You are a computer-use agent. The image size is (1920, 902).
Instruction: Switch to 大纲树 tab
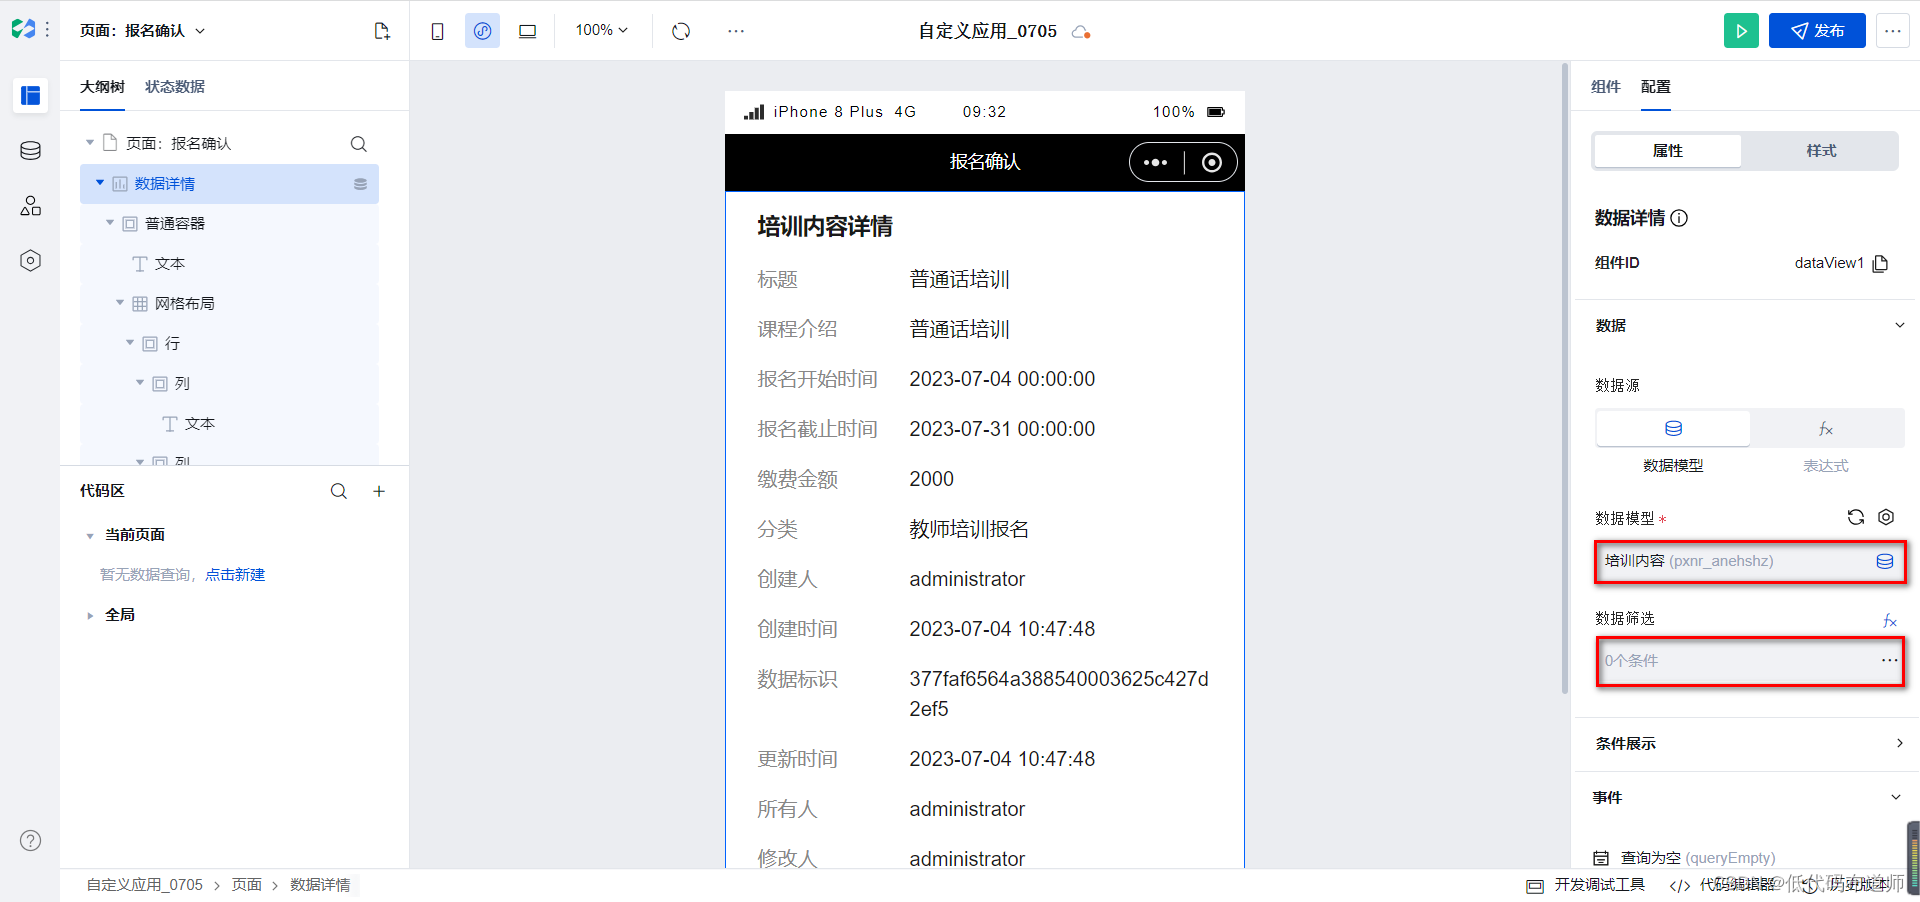(x=102, y=87)
